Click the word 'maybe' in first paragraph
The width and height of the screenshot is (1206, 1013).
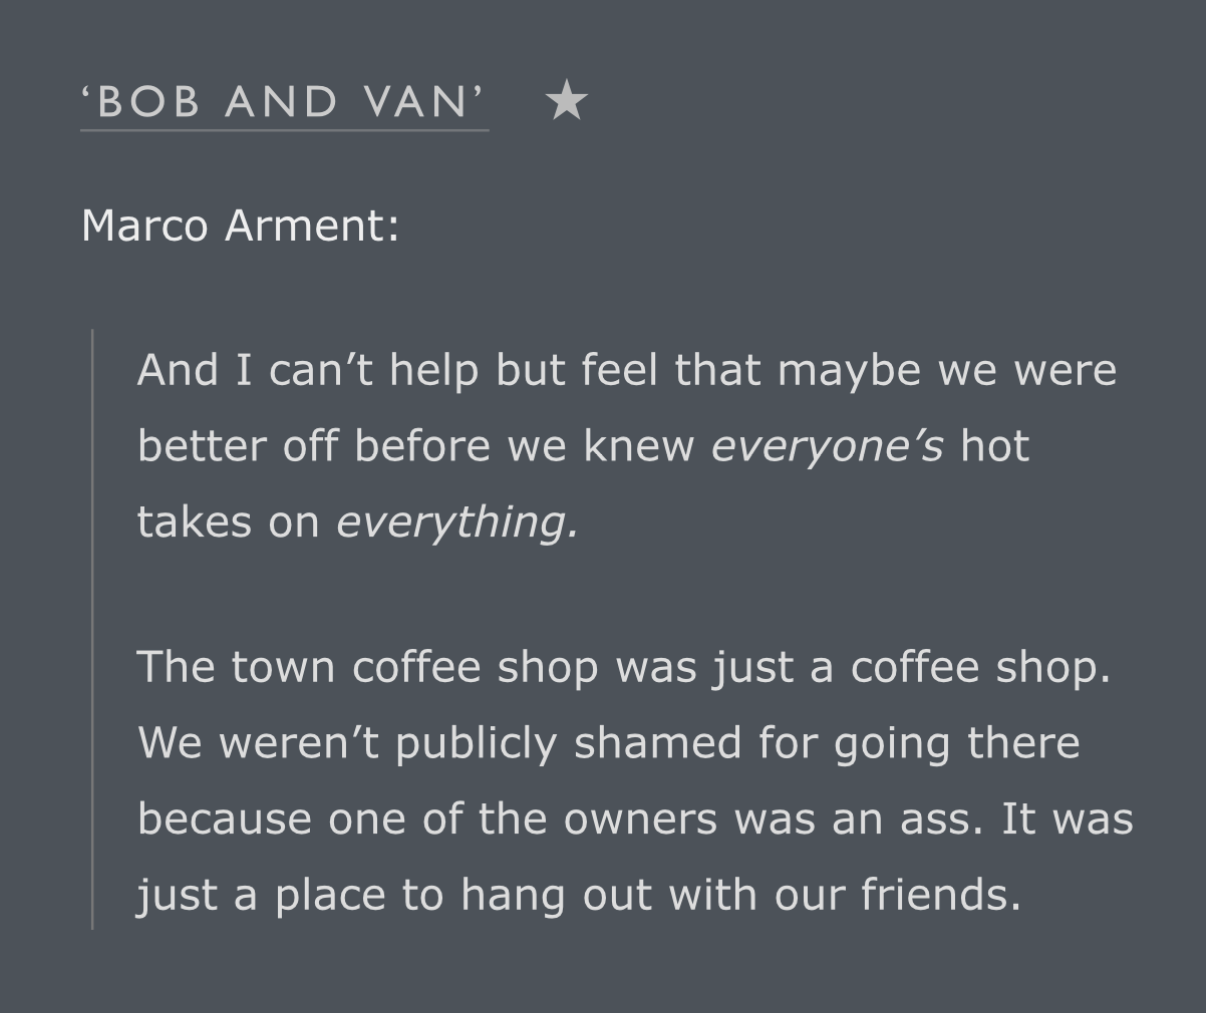(849, 371)
